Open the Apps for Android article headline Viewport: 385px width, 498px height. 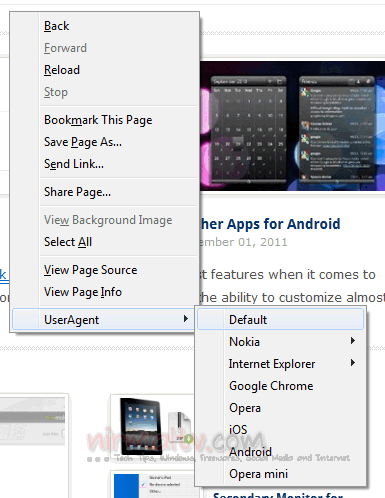270,224
